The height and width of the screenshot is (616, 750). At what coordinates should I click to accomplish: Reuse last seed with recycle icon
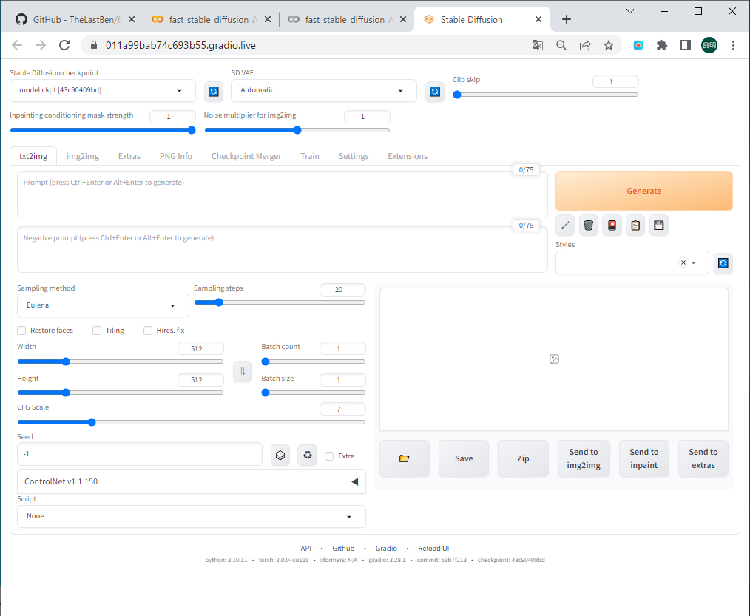pyautogui.click(x=307, y=455)
